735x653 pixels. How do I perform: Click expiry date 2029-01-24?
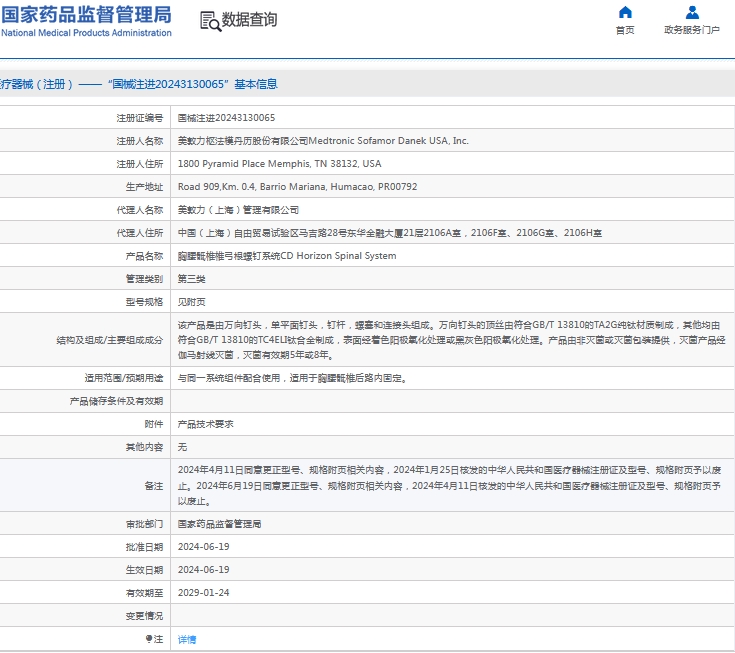point(203,593)
